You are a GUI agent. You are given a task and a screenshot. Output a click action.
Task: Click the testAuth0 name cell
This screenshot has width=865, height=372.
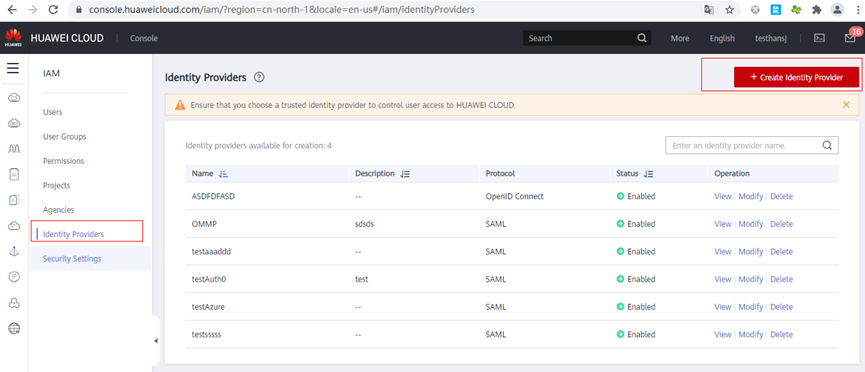(x=209, y=279)
